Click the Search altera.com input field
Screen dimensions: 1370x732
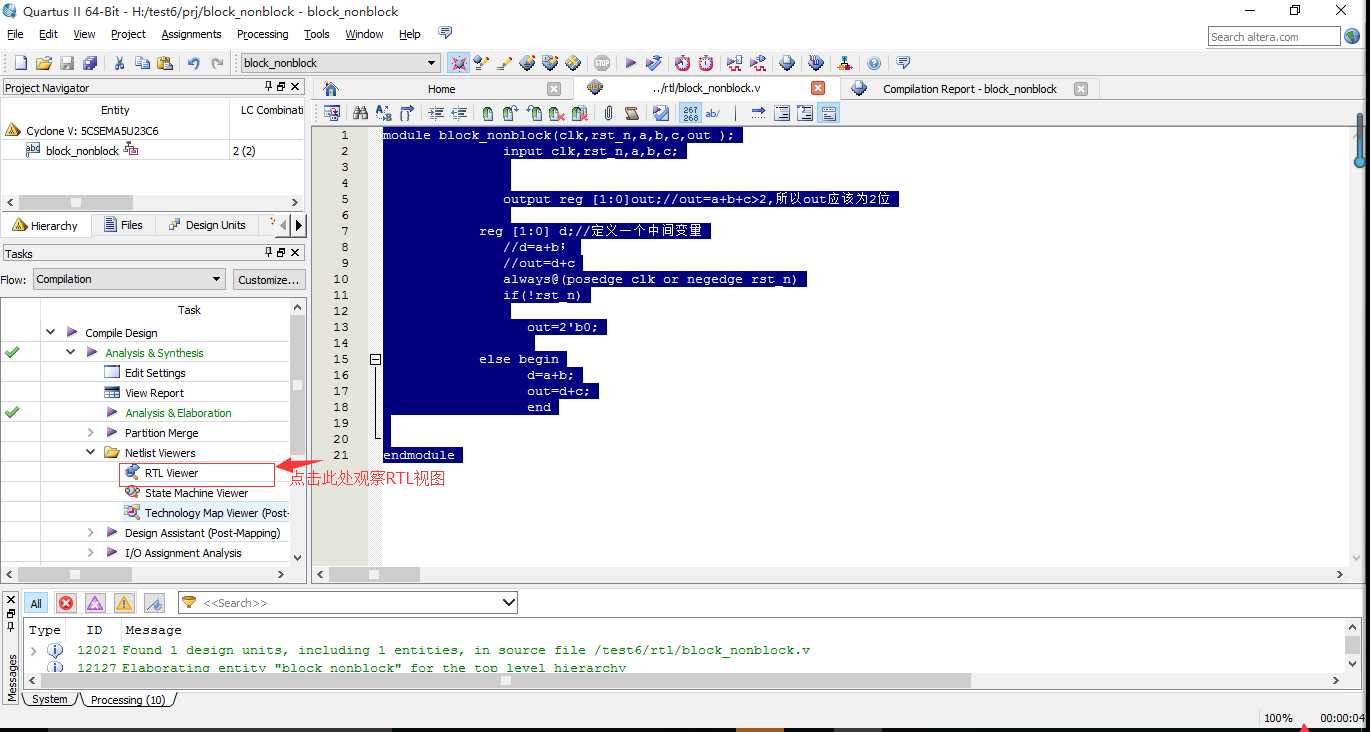[x=1274, y=37]
